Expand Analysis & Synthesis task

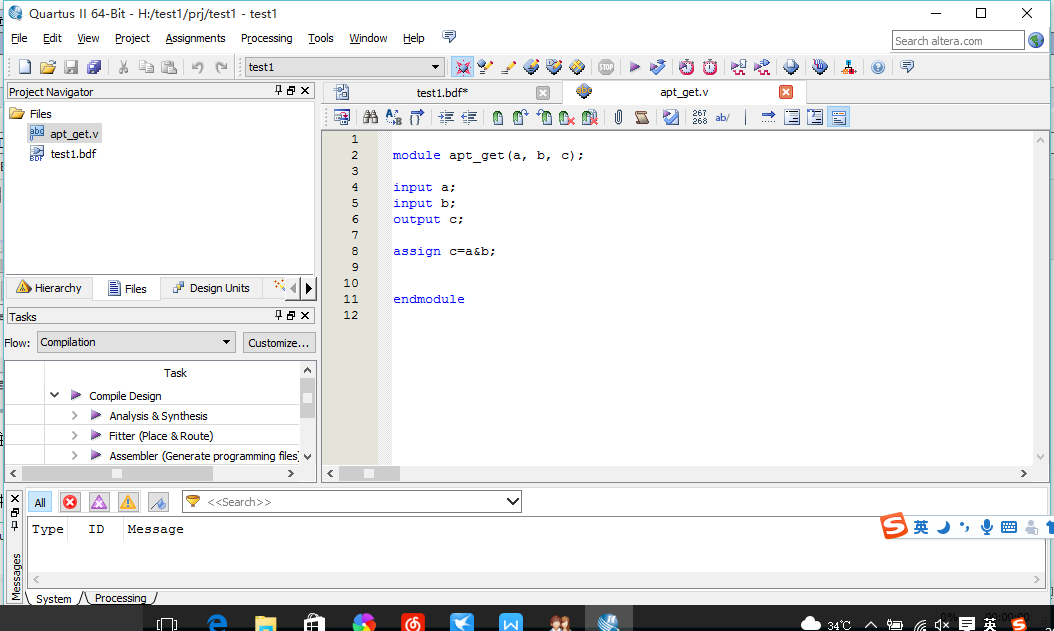point(75,415)
